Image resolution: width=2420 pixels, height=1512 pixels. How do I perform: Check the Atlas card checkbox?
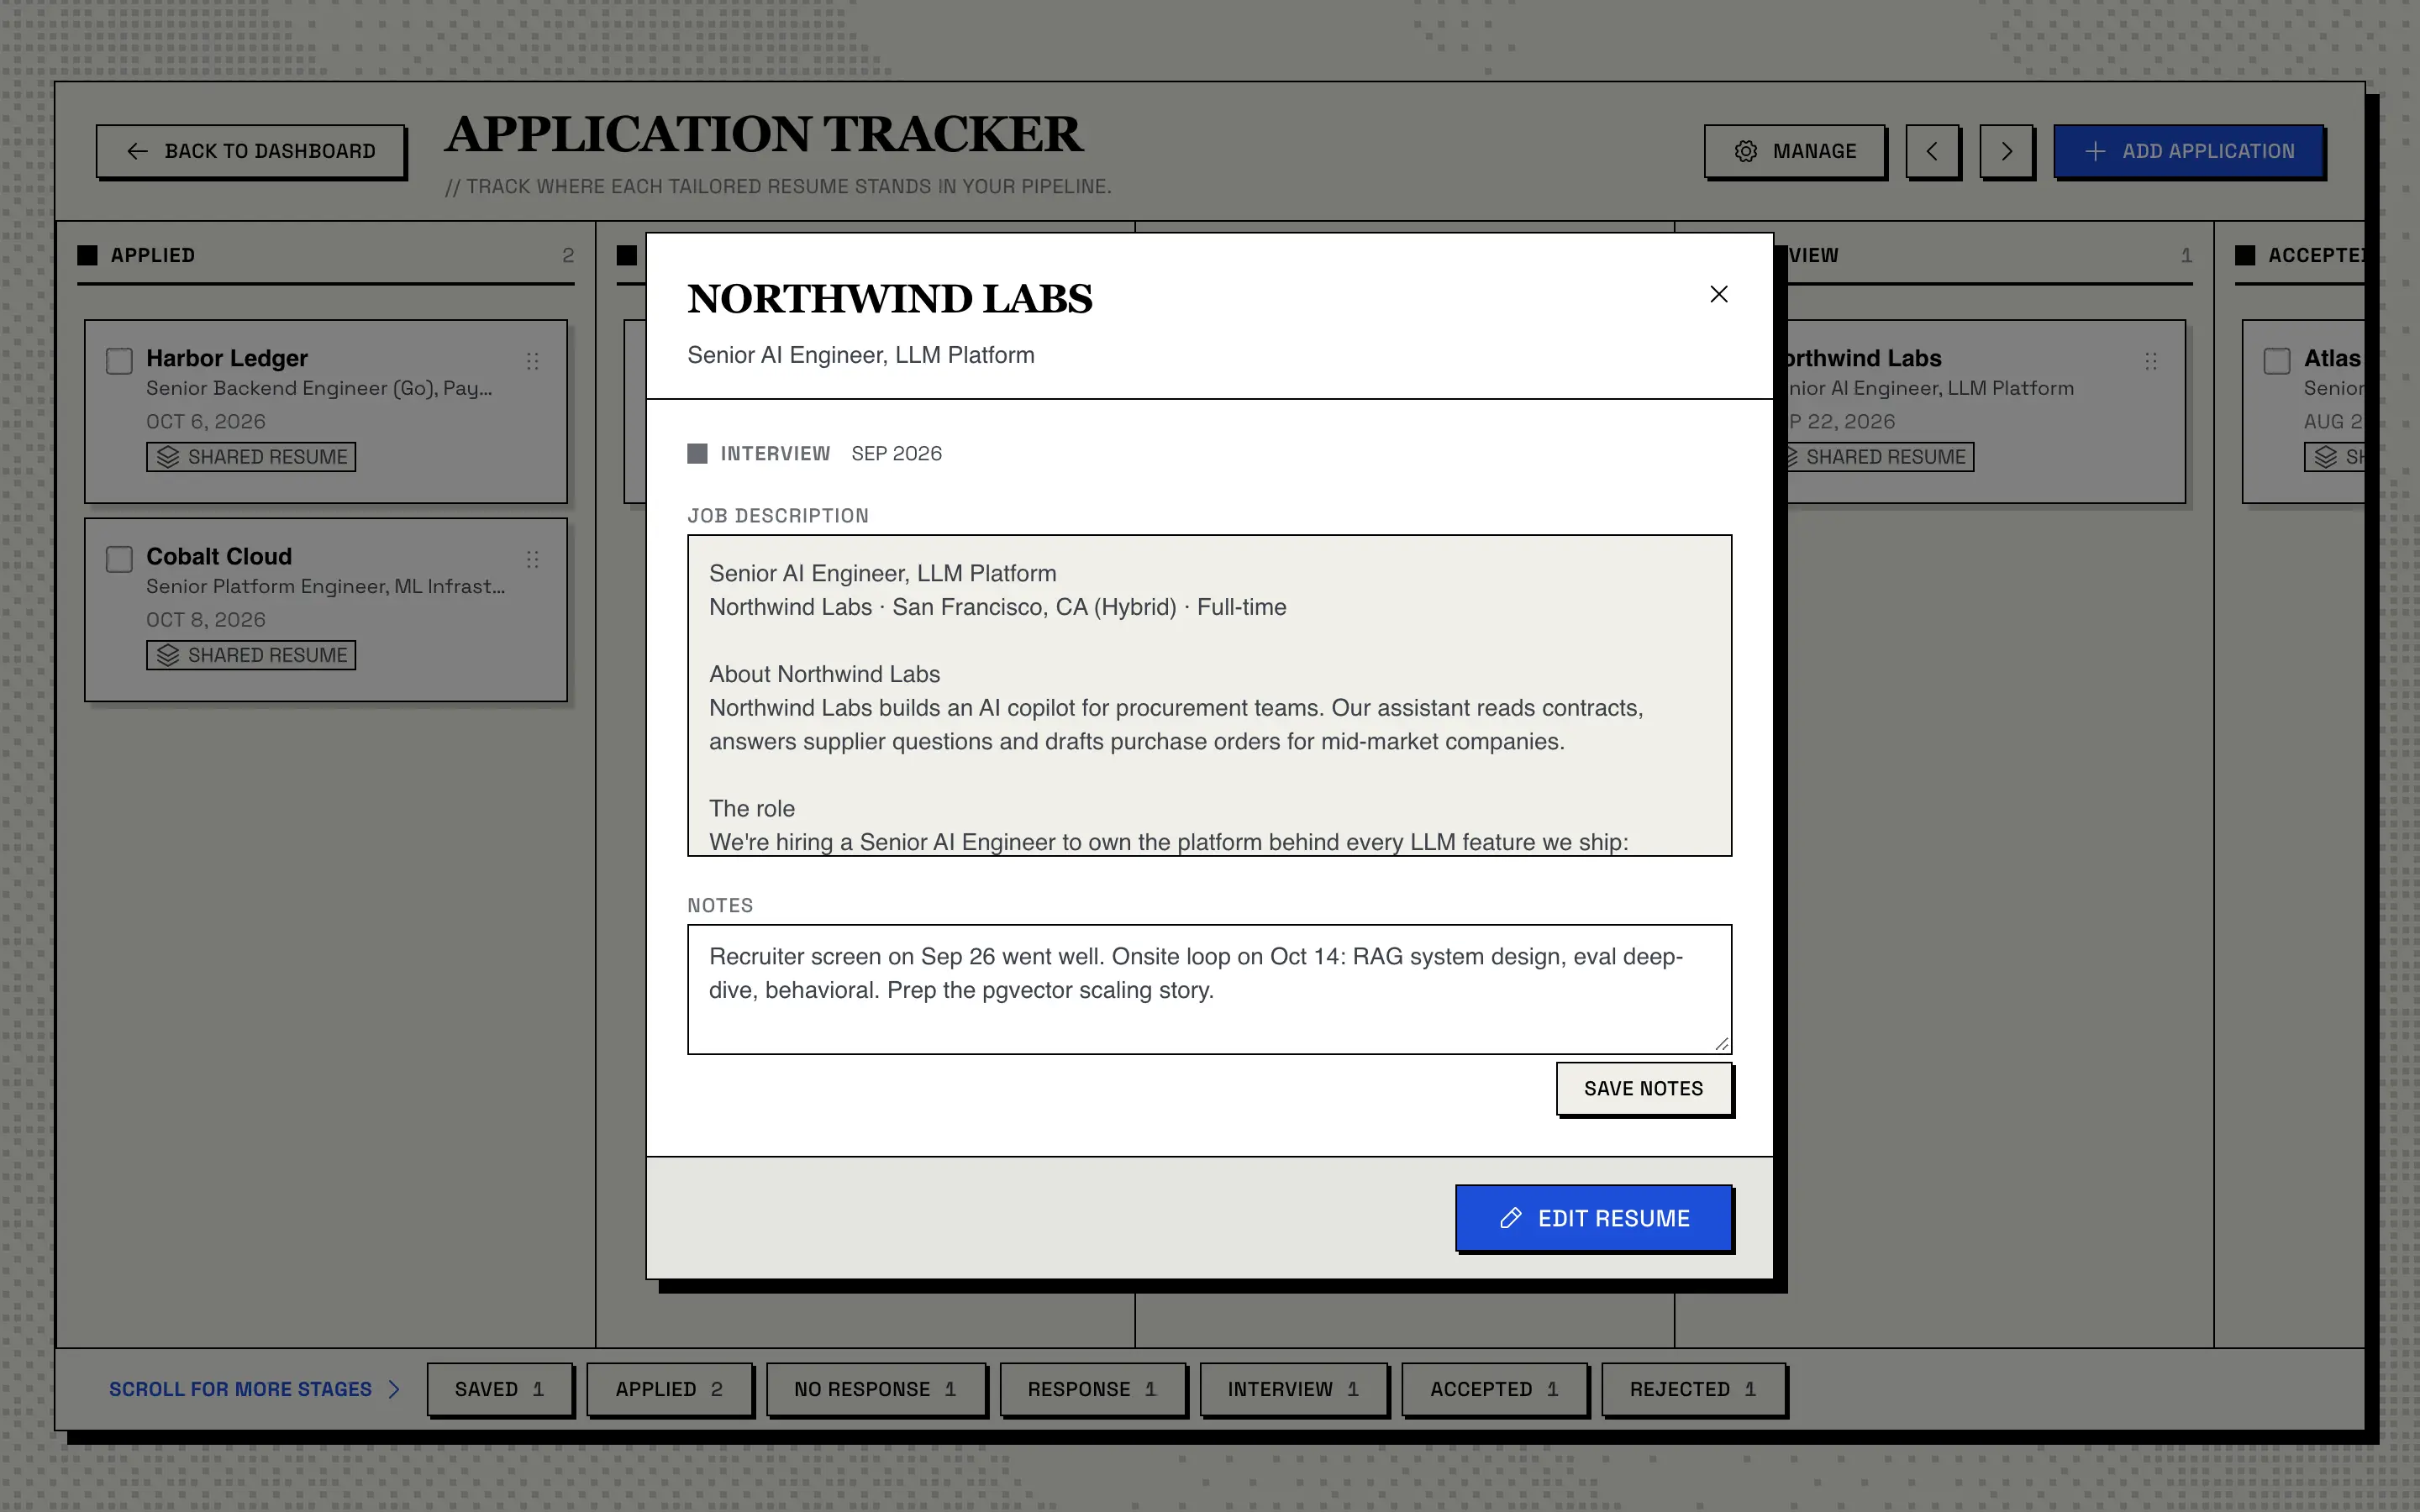[x=2277, y=361]
